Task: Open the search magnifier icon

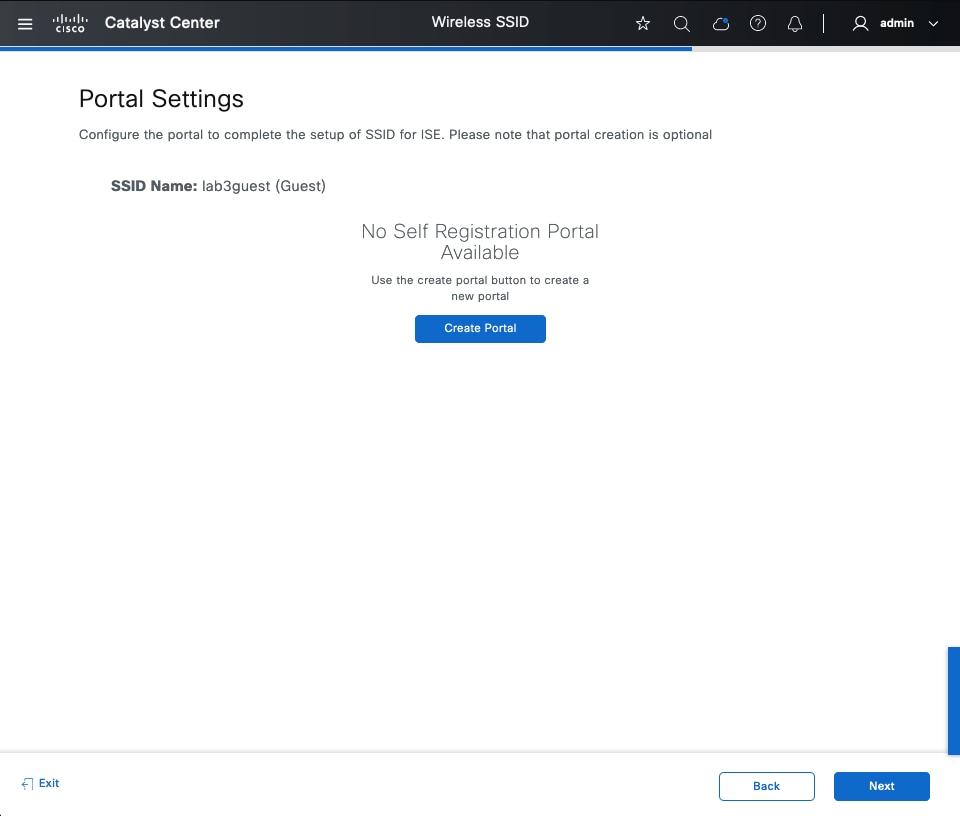Action: [682, 23]
